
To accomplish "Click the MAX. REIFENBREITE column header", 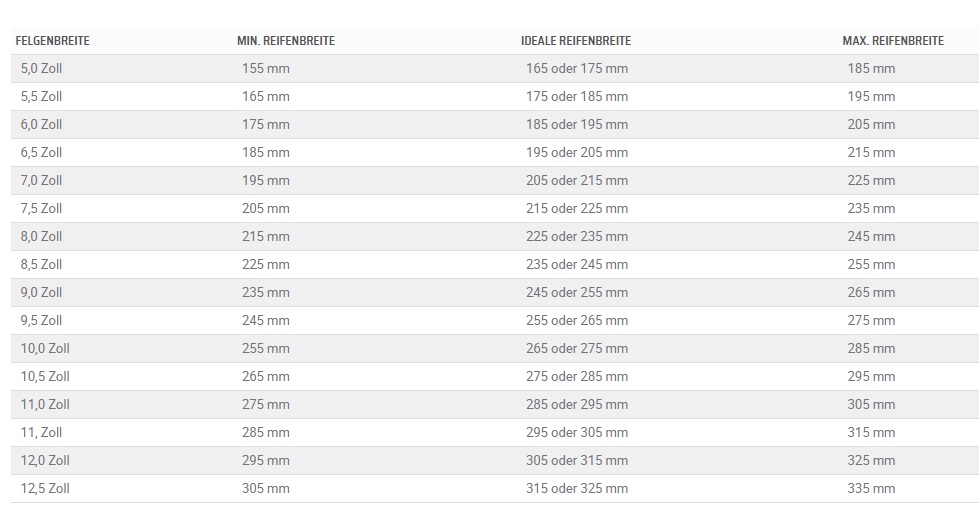I will click(x=893, y=41).
